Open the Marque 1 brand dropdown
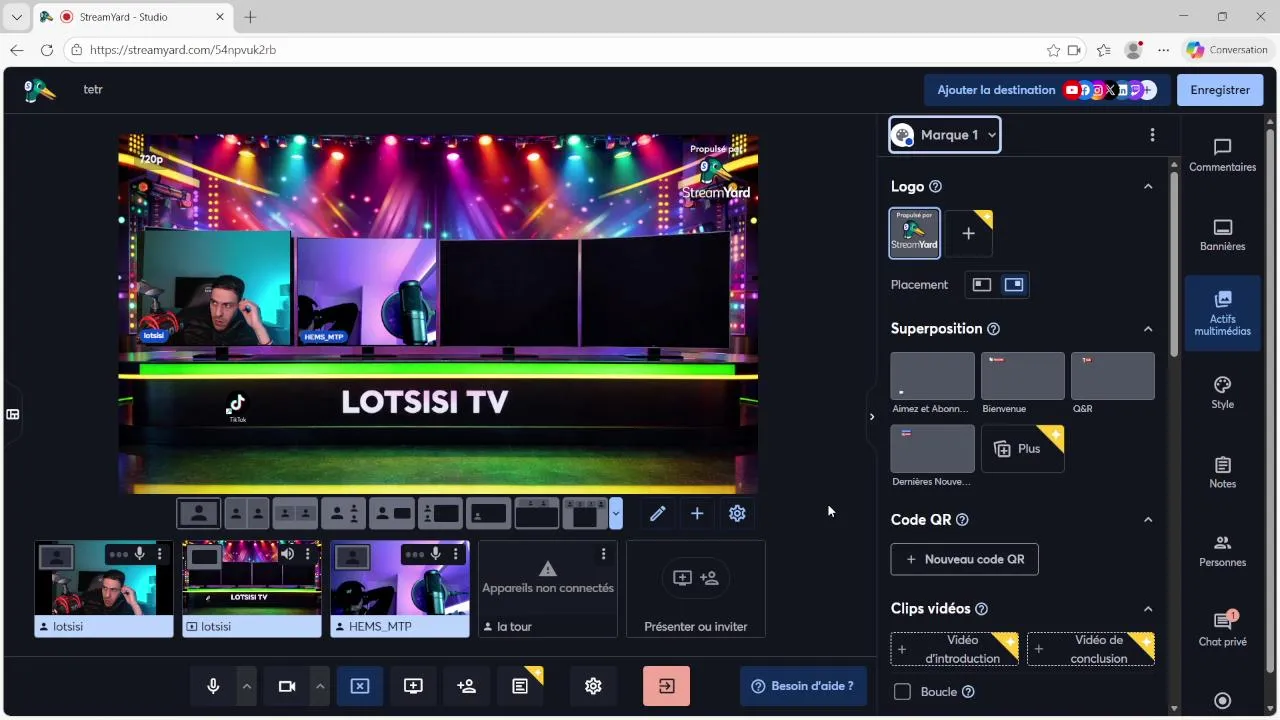This screenshot has height=720, width=1280. pyautogui.click(x=945, y=135)
